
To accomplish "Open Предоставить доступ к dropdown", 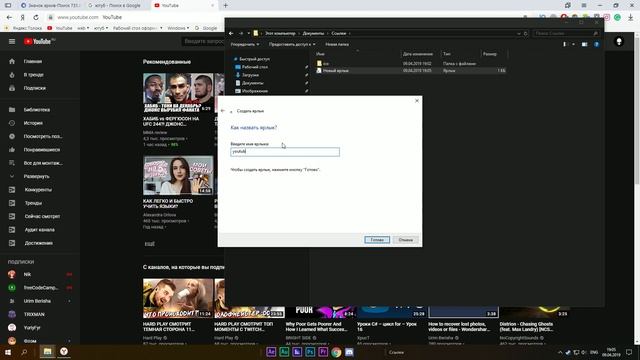I will [292, 44].
